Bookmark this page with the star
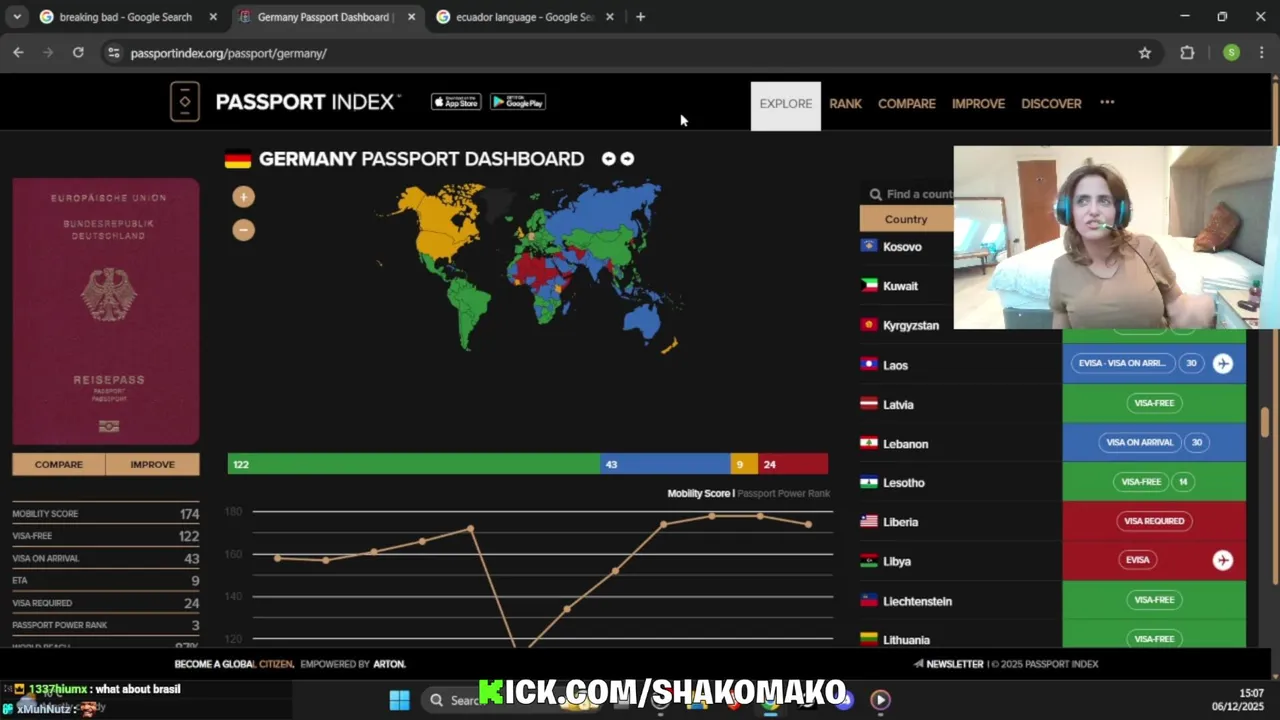 1145,53
